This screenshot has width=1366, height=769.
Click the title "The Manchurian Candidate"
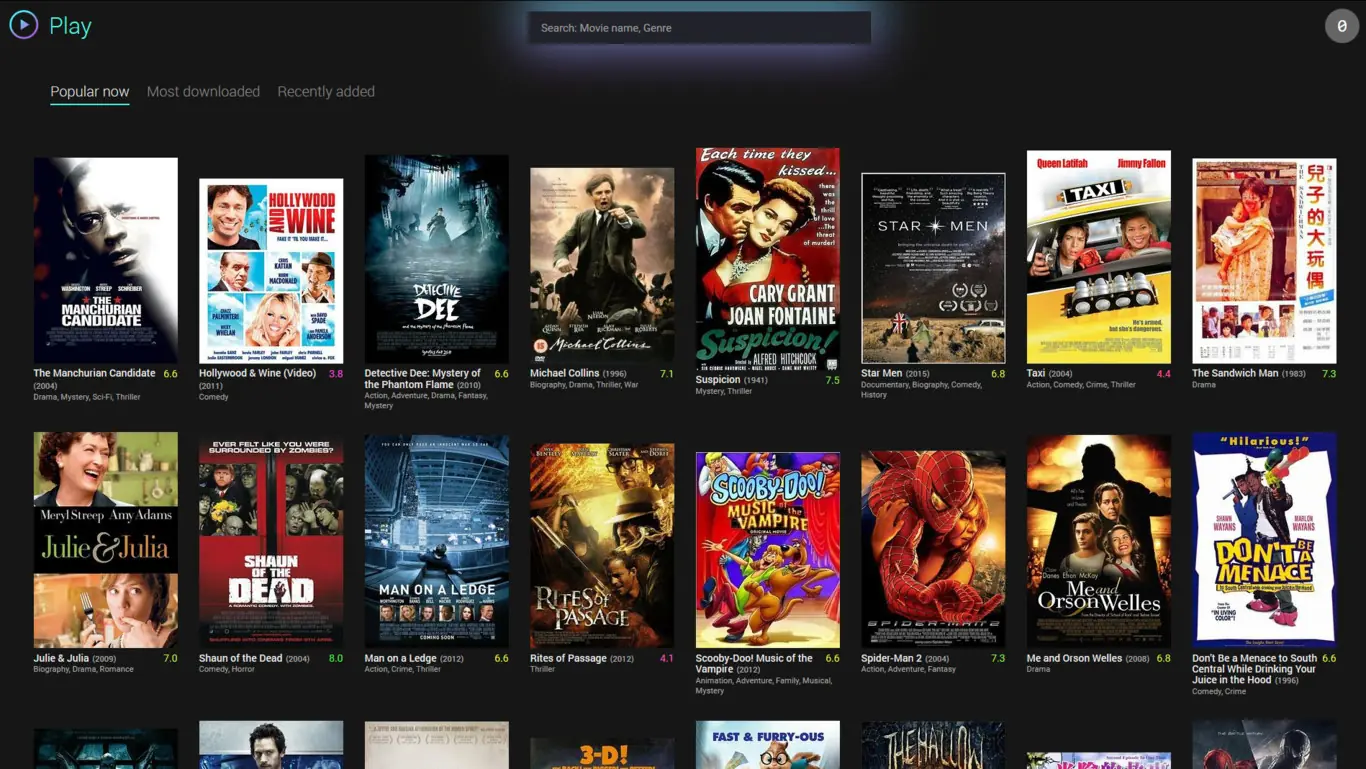pyautogui.click(x=95, y=373)
